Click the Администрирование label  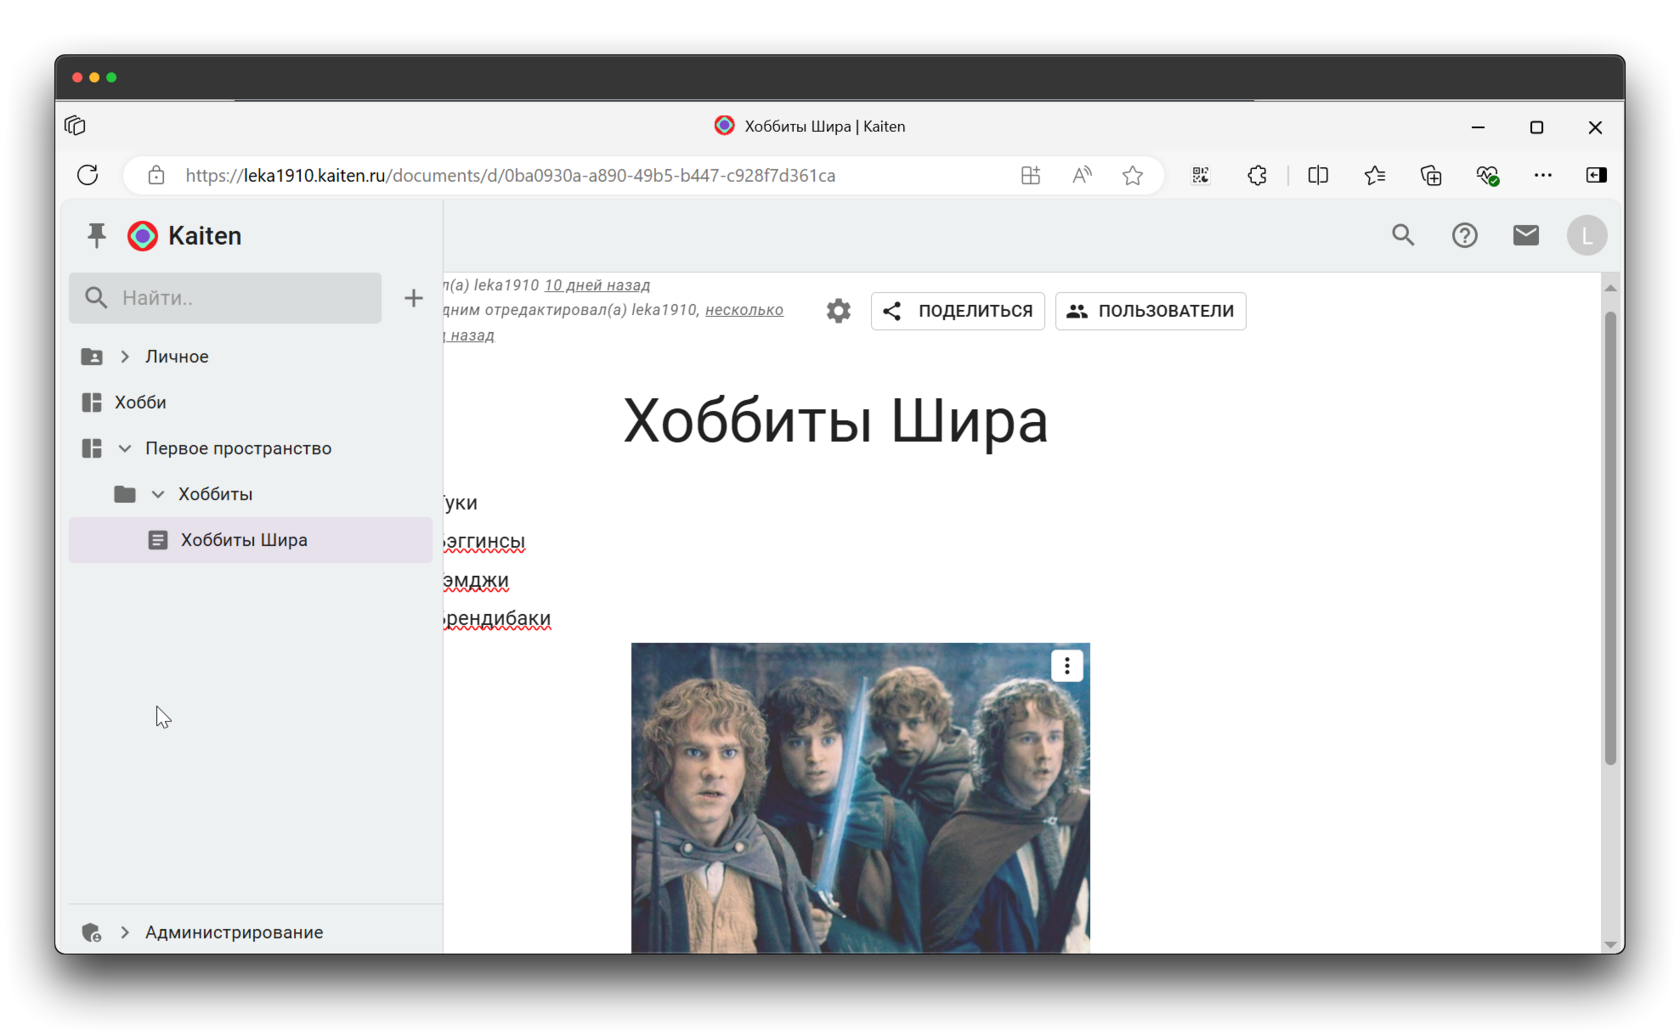coord(234,932)
